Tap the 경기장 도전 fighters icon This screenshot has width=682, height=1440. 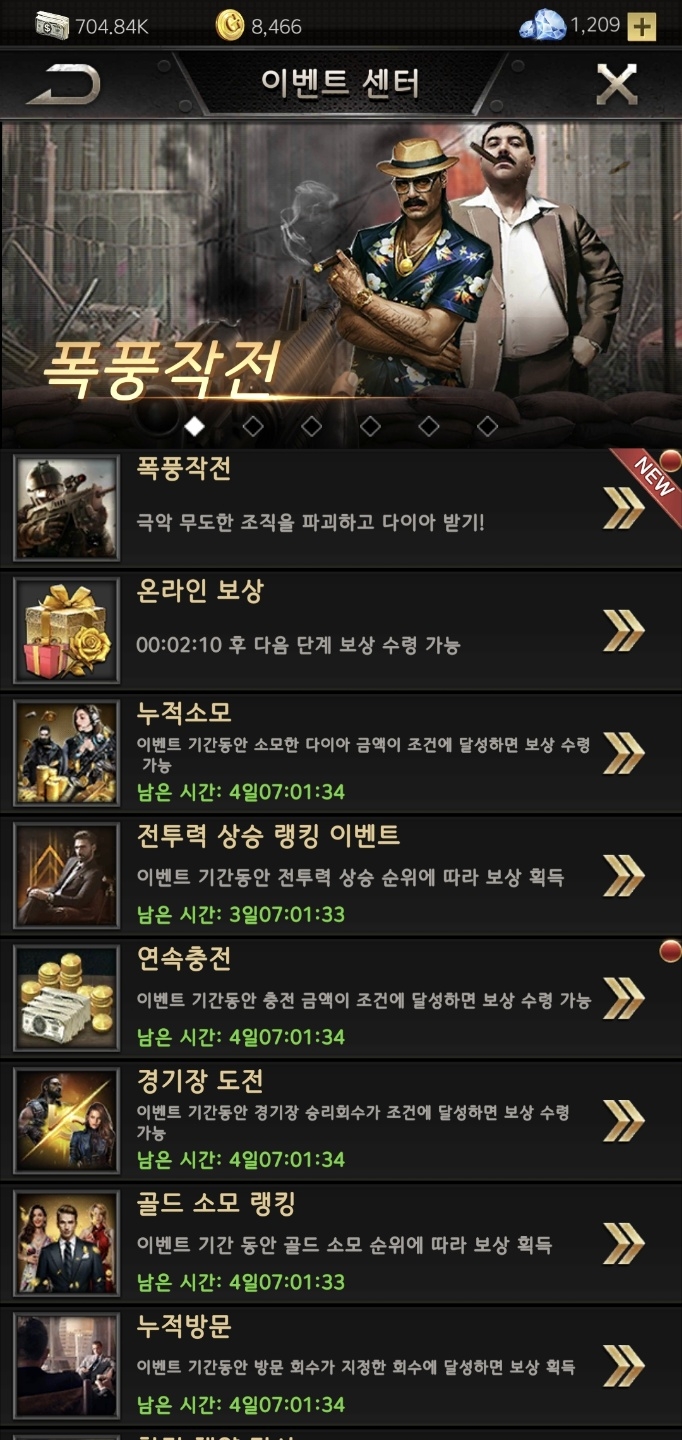click(x=66, y=1121)
